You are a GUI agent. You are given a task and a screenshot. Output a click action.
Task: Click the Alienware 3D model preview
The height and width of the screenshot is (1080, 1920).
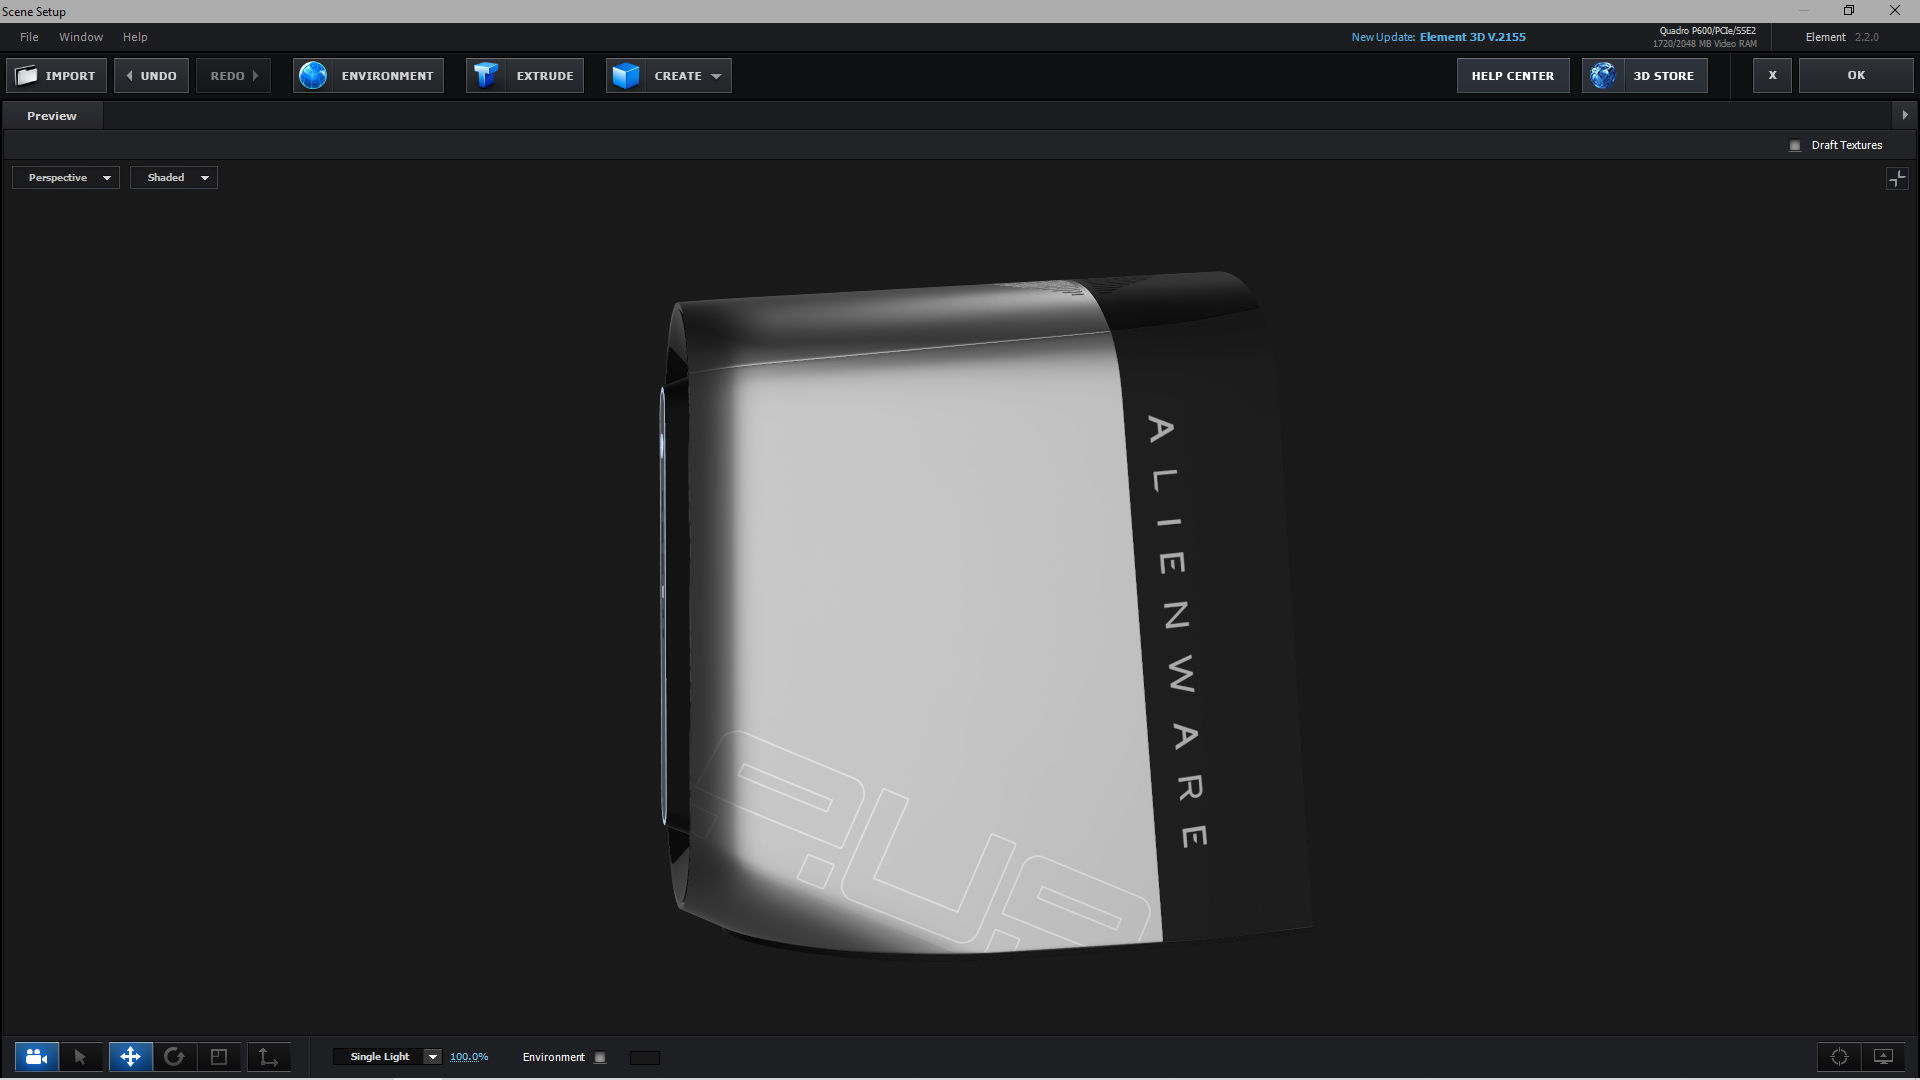pos(985,615)
